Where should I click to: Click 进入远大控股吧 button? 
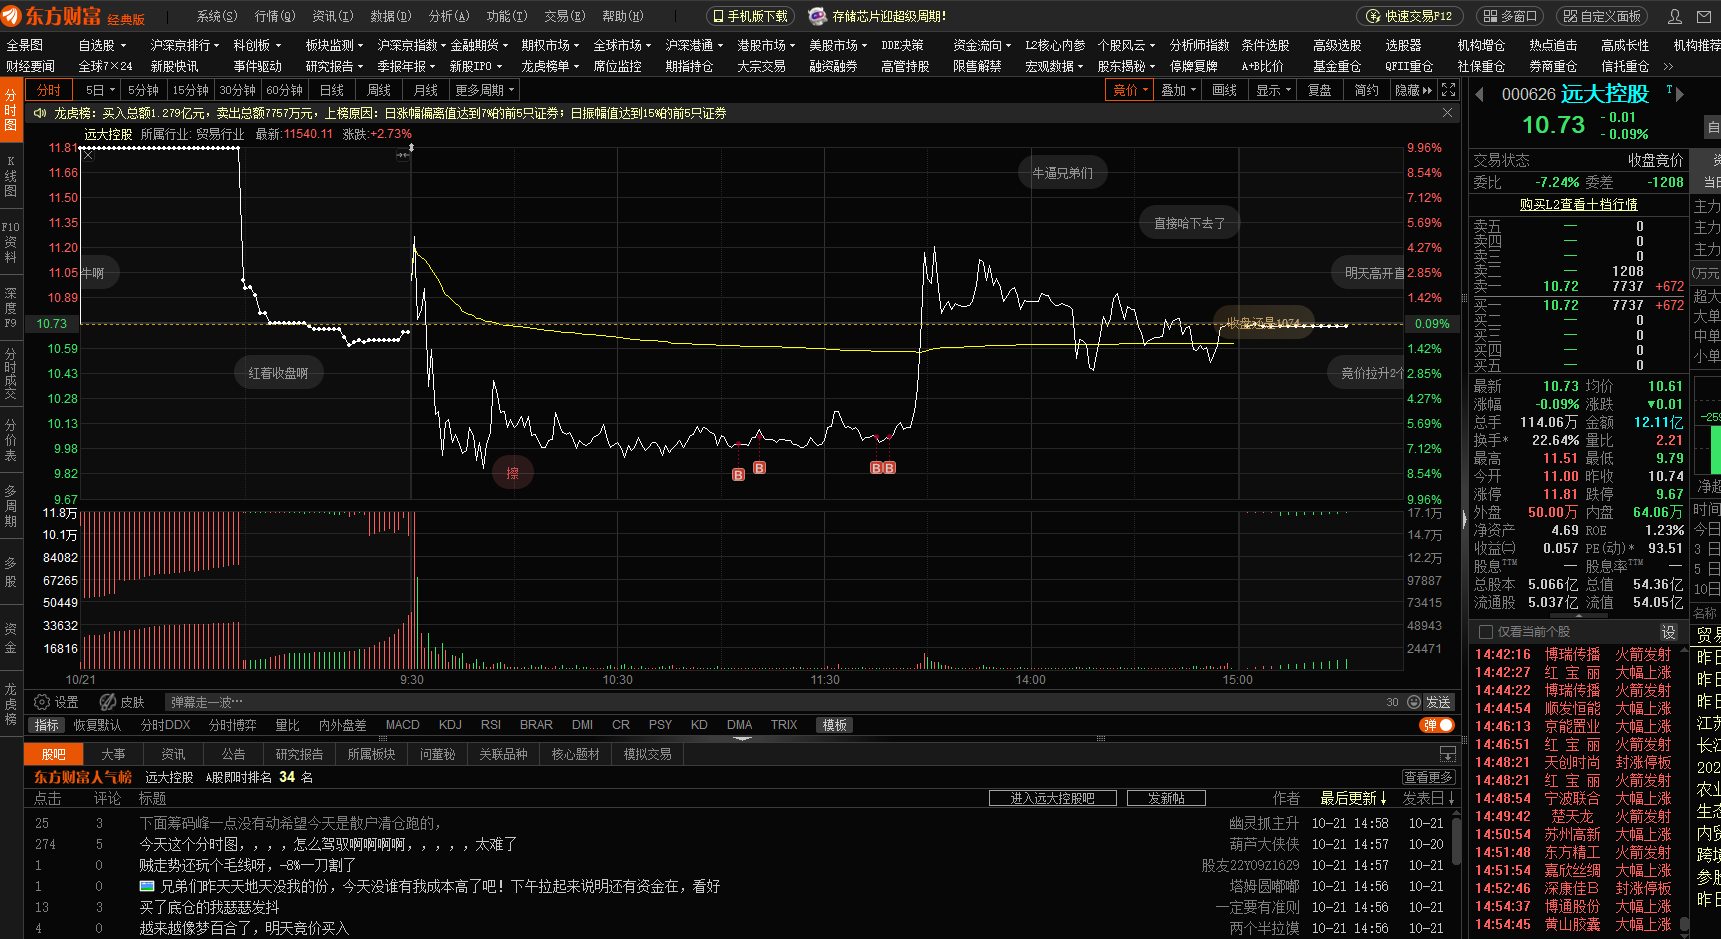pyautogui.click(x=1052, y=798)
